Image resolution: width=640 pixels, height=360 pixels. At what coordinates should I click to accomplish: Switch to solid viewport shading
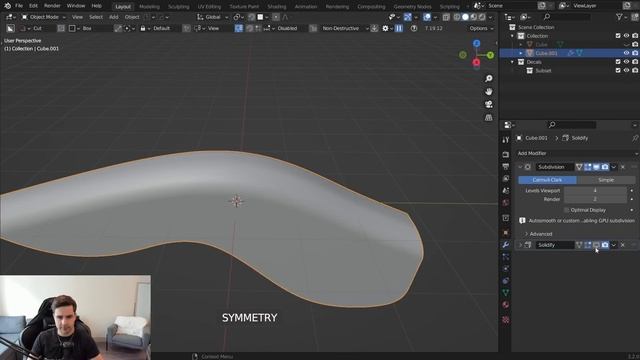tap(465, 17)
